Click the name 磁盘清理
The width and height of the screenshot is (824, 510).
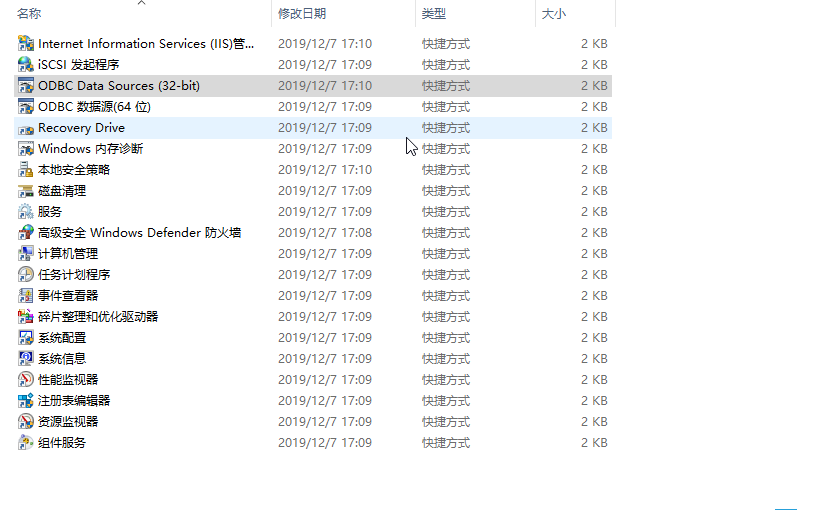[62, 191]
